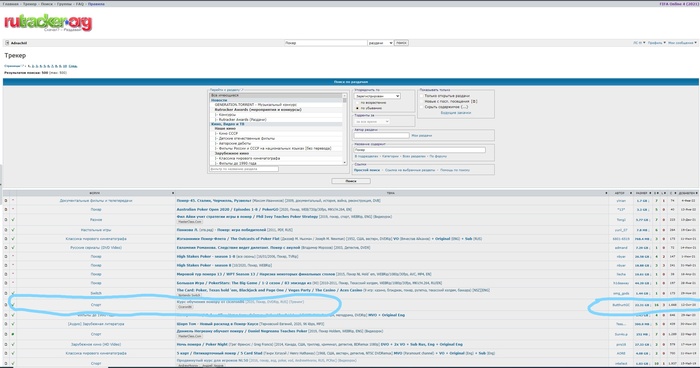Click the scroll-down arrow of the forum list

pos(345,163)
